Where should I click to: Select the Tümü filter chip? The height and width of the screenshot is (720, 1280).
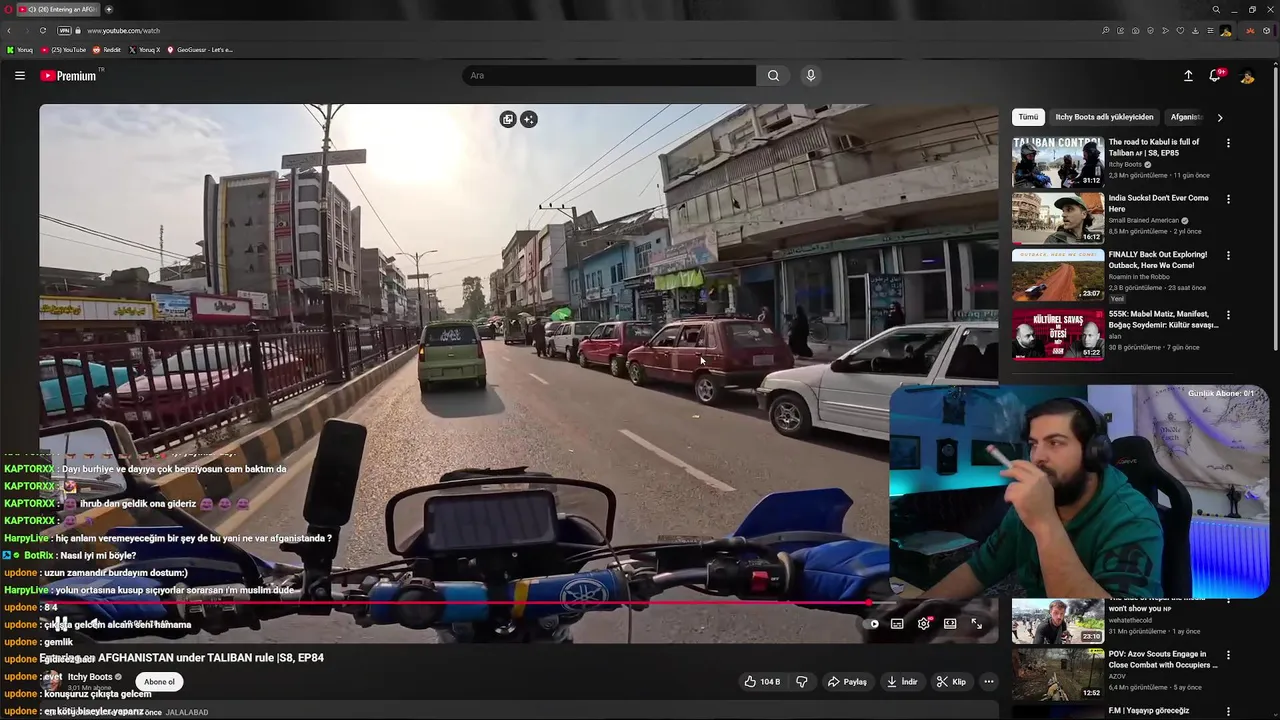click(x=1028, y=117)
